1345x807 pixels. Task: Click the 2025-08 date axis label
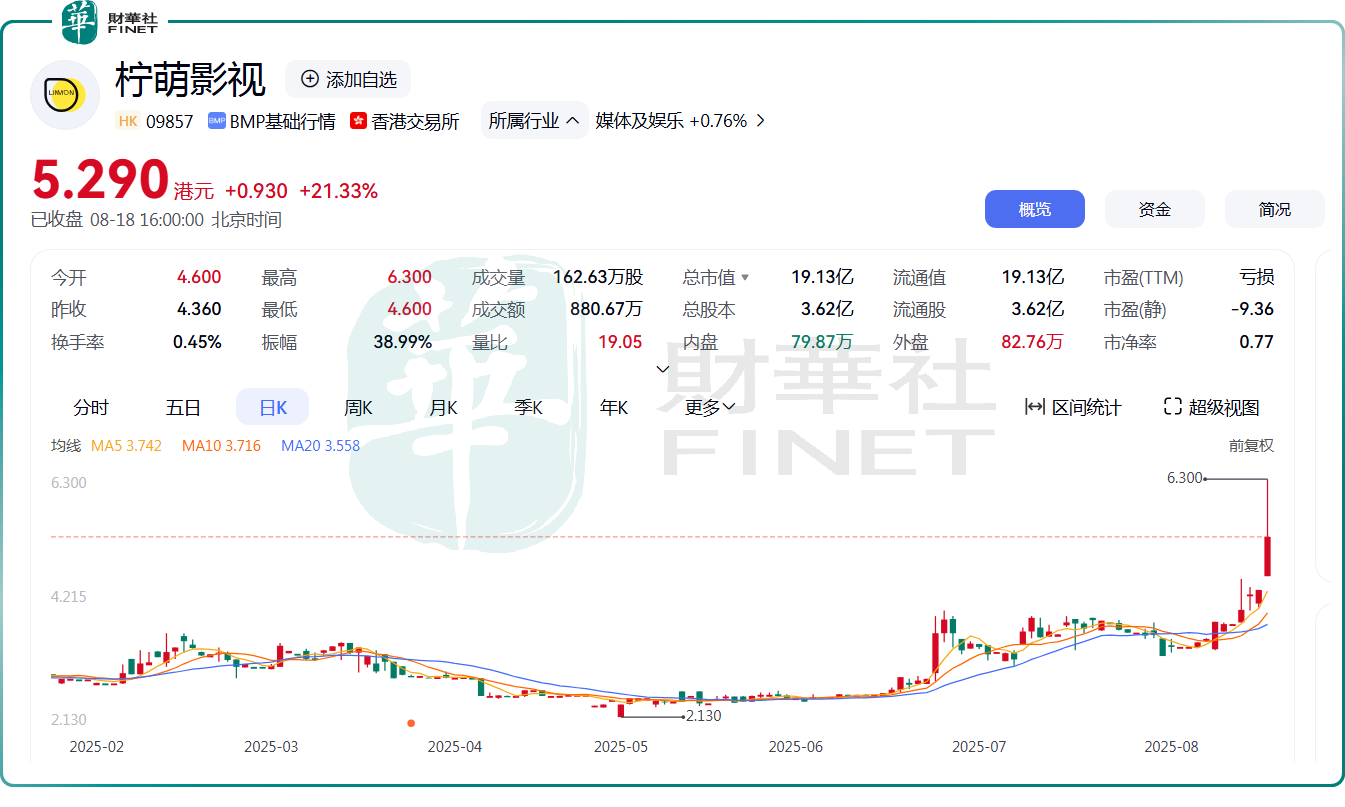point(1171,746)
